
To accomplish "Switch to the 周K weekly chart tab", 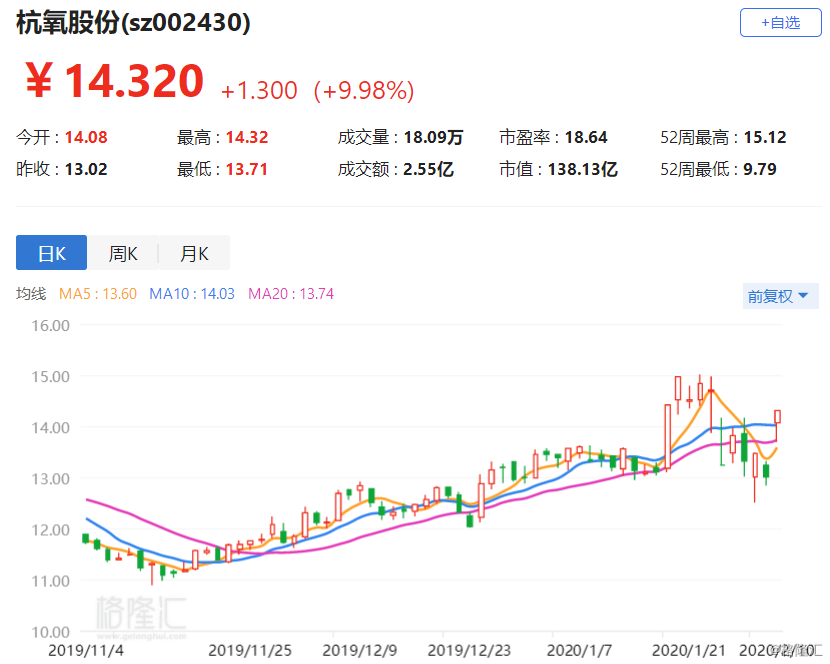I will (x=123, y=253).
